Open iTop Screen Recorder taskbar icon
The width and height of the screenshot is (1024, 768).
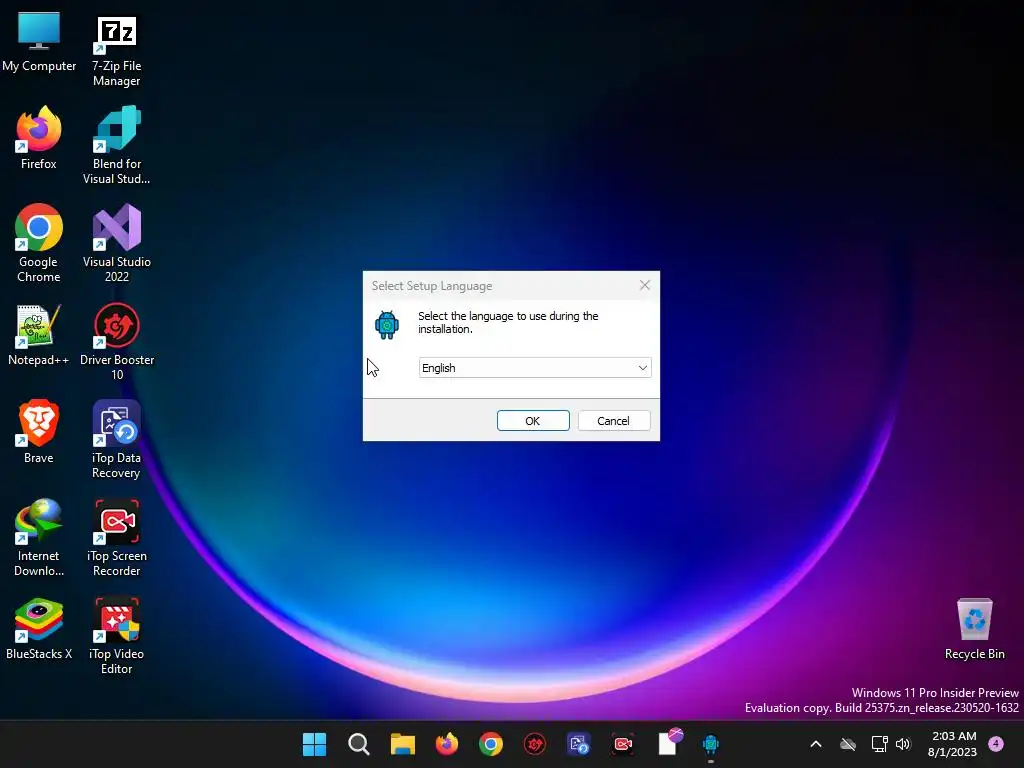[x=623, y=744]
